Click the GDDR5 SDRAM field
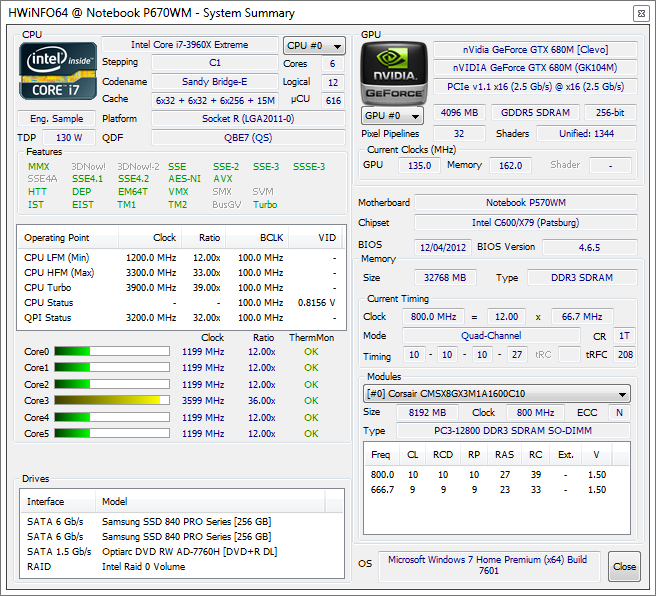The image size is (656, 596). click(536, 113)
